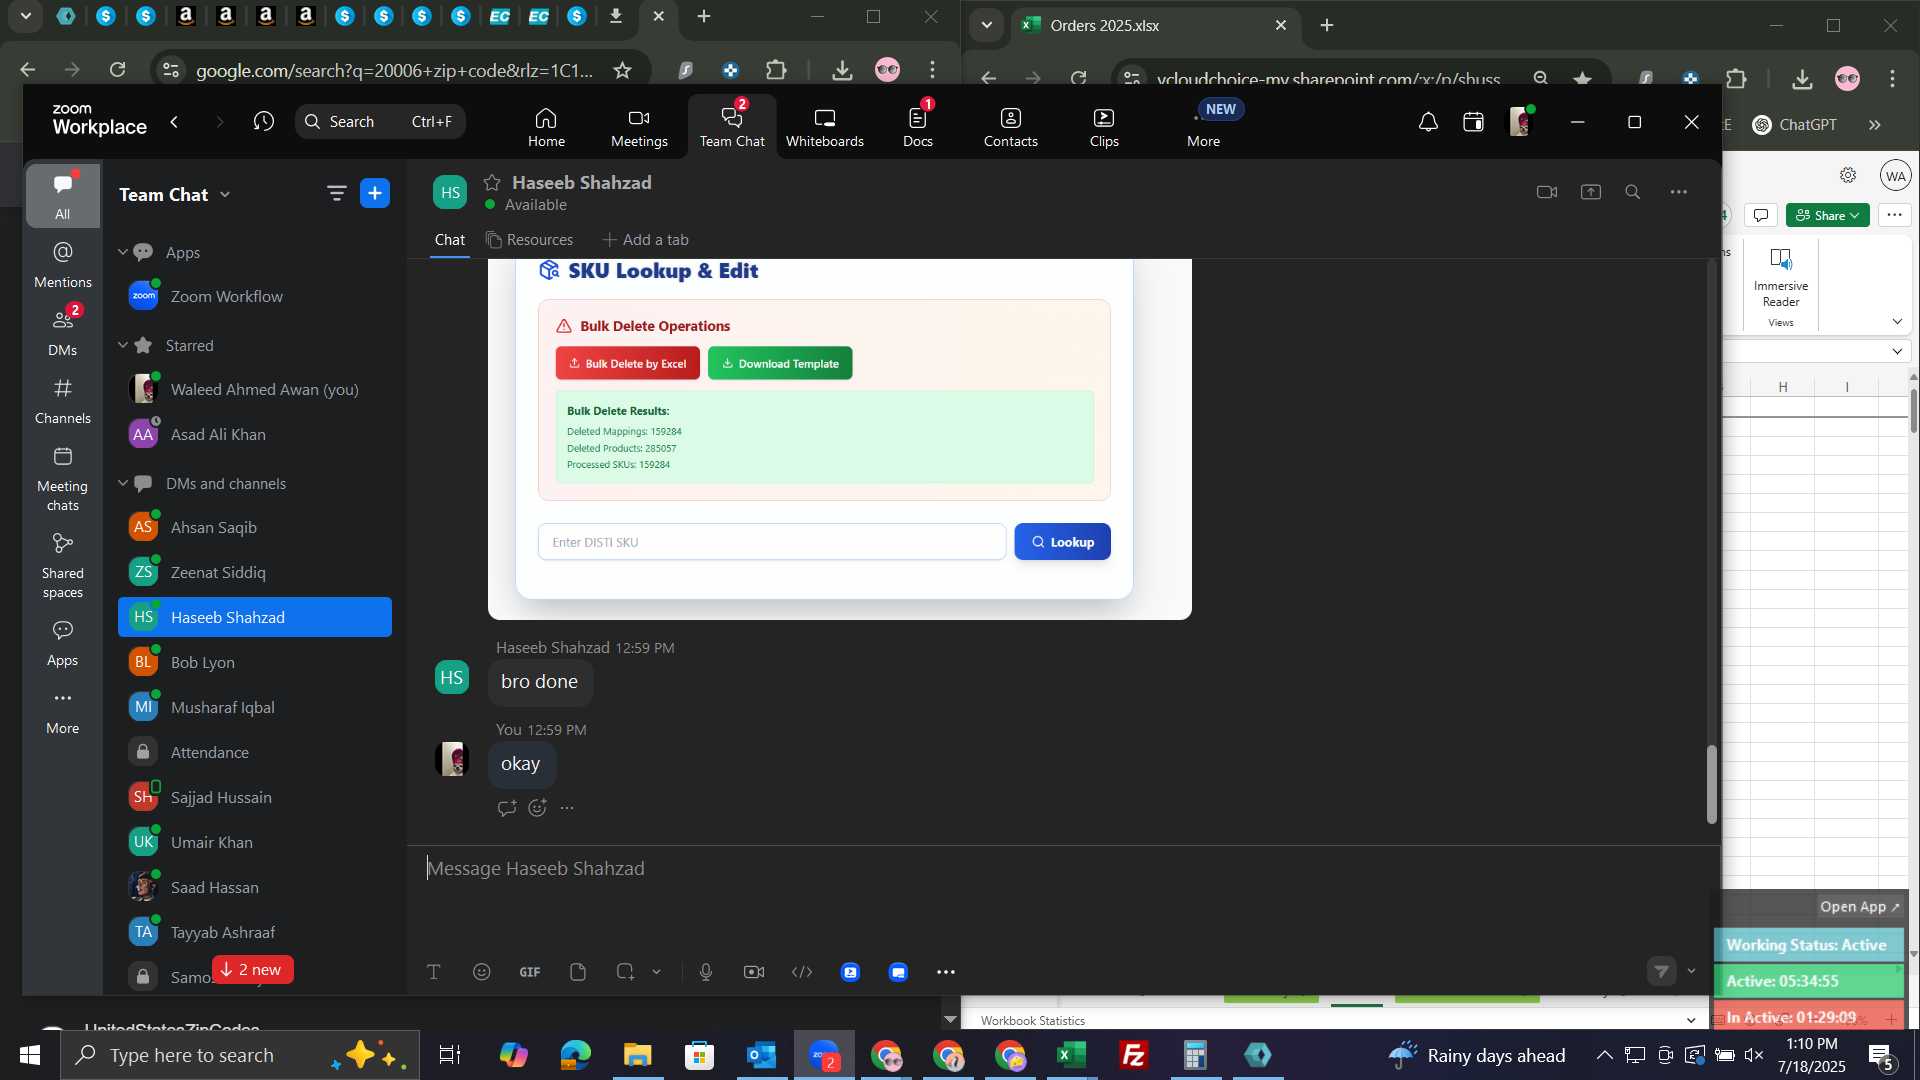Open chat header more options
Image resolution: width=1920 pixels, height=1080 pixels.
click(x=1679, y=192)
